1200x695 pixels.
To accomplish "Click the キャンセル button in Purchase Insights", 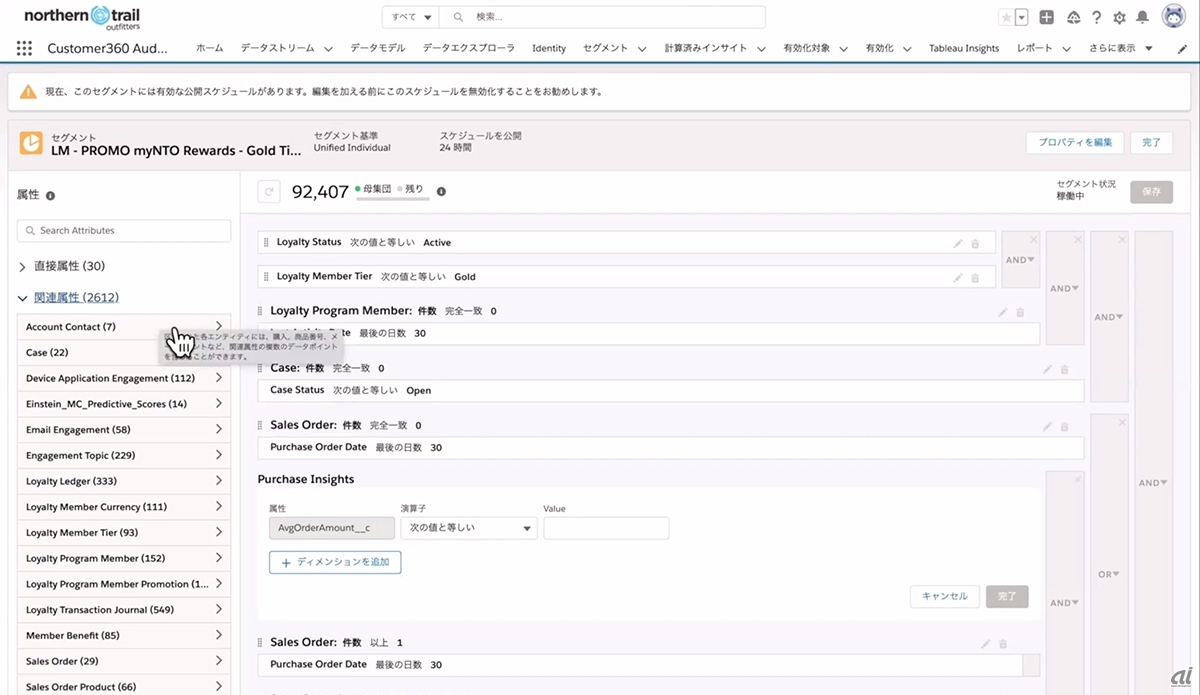I will (x=944, y=596).
